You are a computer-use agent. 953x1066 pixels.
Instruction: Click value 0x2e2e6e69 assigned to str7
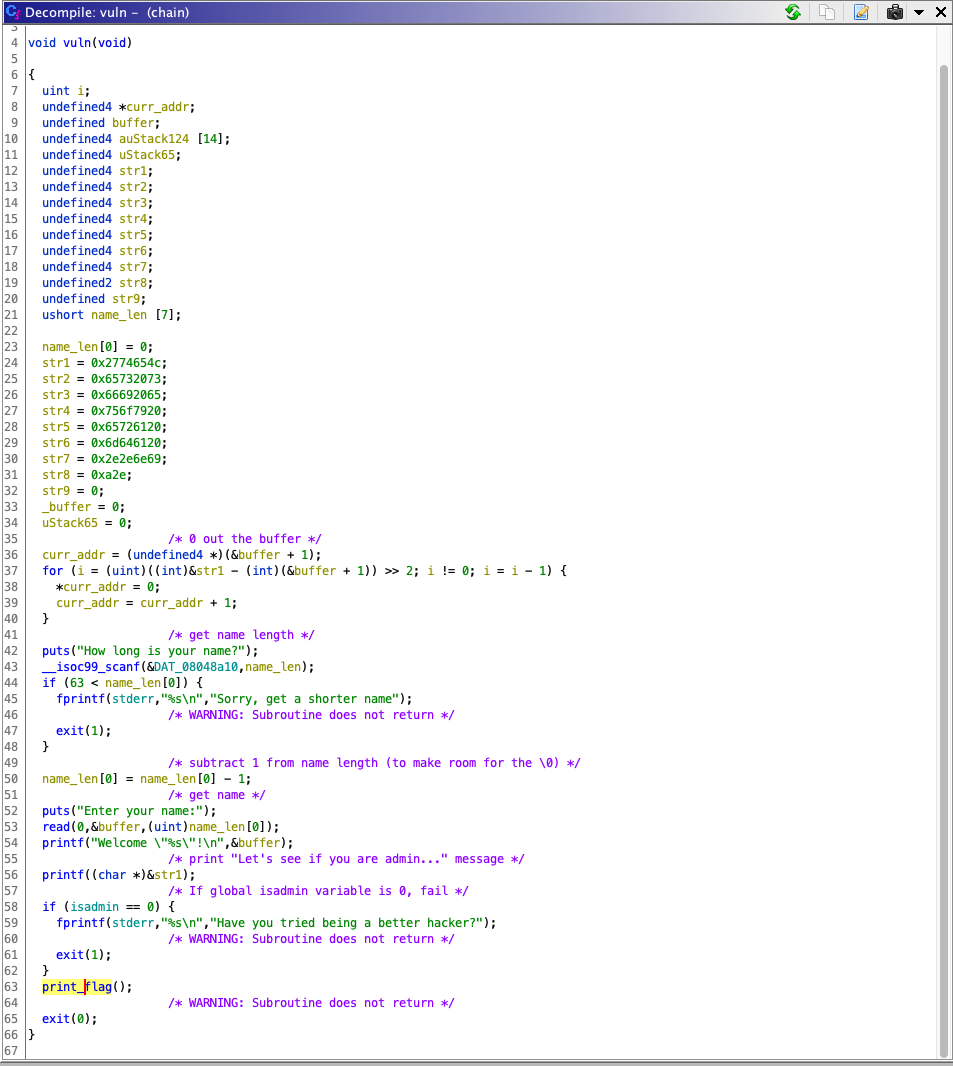[126, 459]
